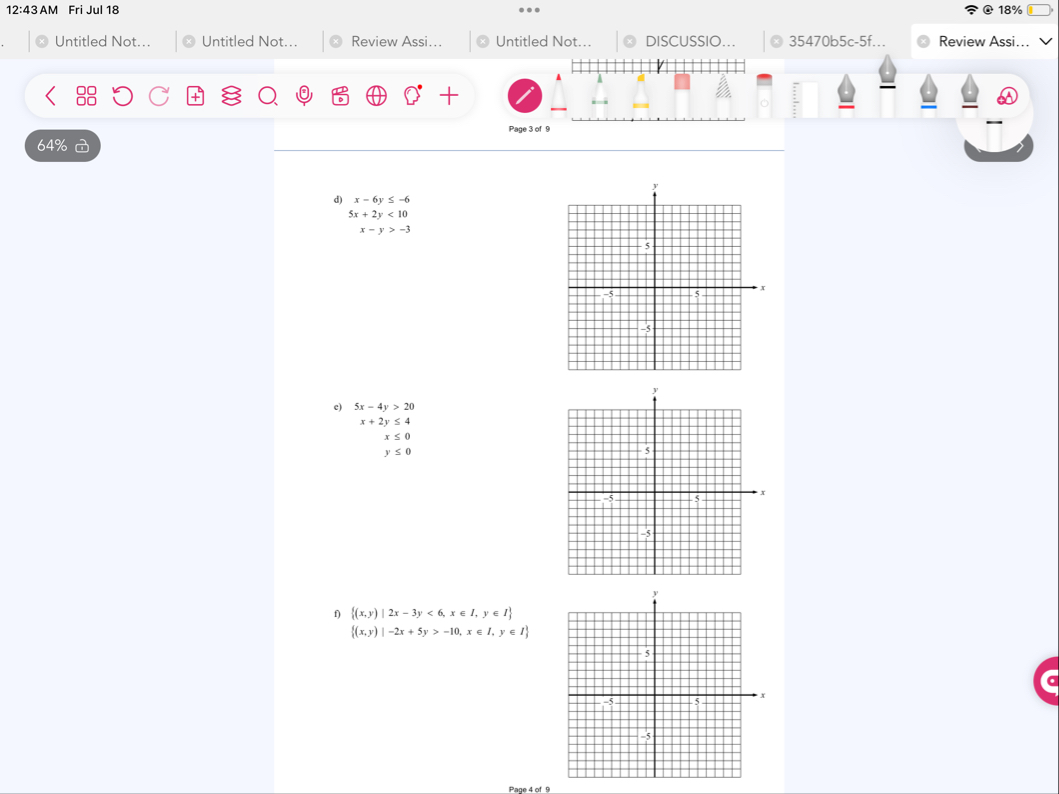Select the eraser tool
Image resolution: width=1059 pixels, height=794 pixels.
tap(682, 95)
